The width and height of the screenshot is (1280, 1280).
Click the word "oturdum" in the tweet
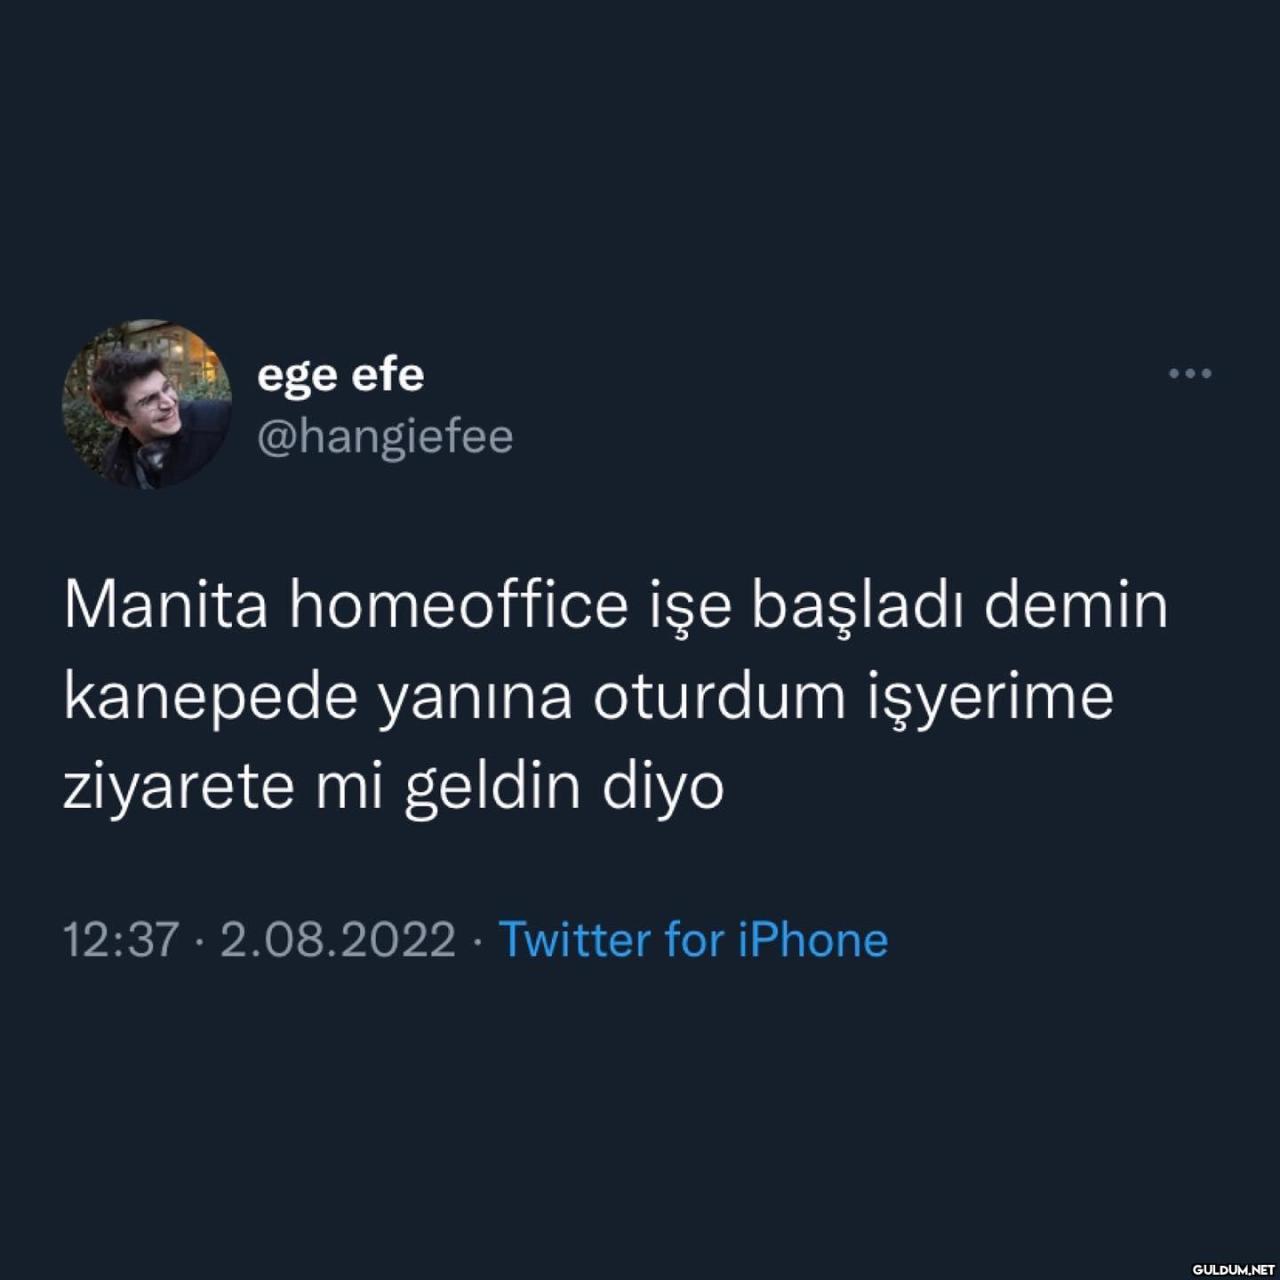(x=719, y=697)
